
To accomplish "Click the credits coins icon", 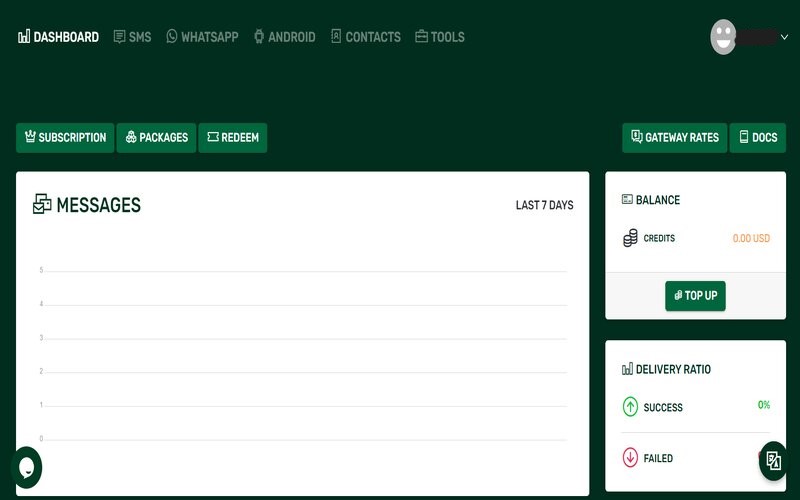I will coord(630,238).
